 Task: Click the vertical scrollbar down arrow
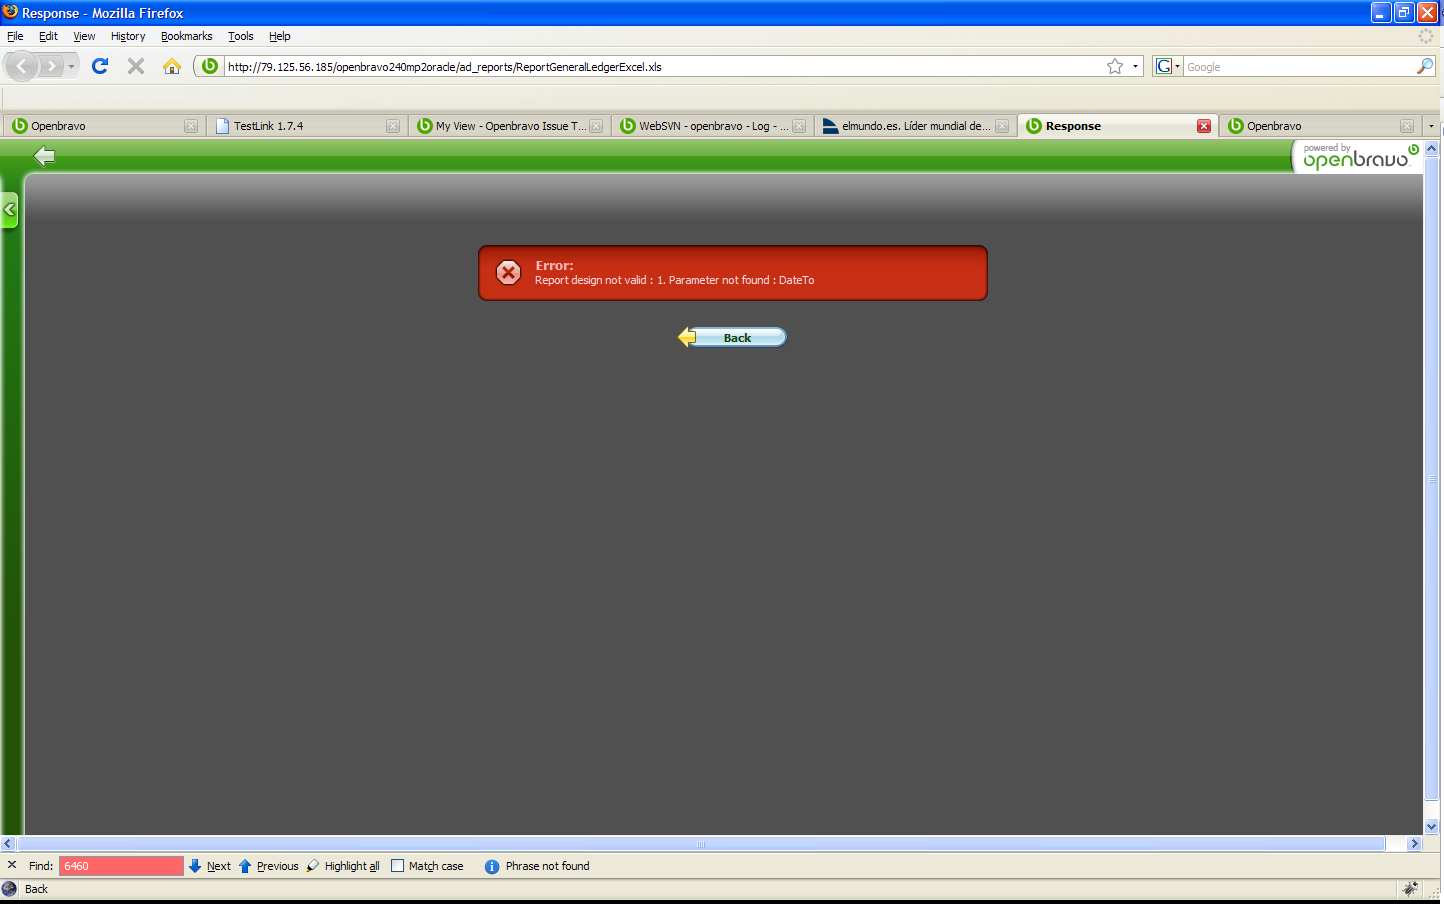click(x=1431, y=827)
